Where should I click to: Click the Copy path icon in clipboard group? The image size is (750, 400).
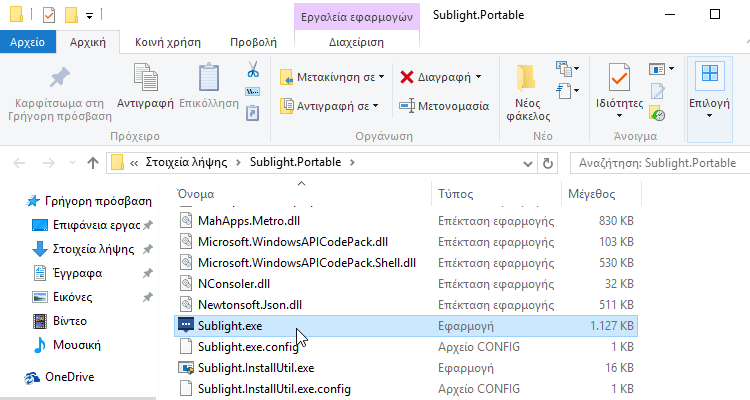coord(253,91)
